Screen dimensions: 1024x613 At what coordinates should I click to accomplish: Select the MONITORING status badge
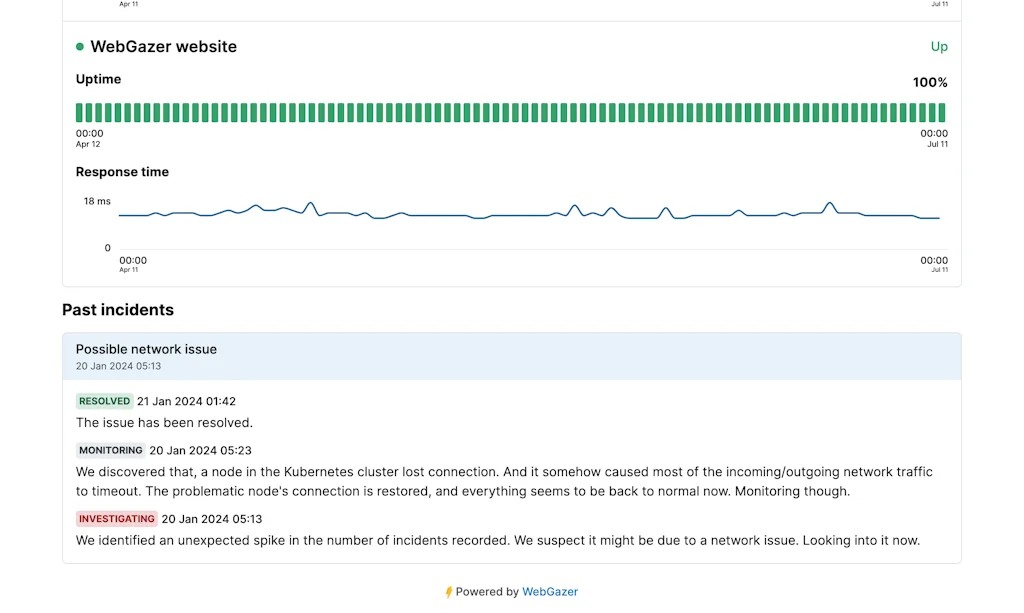(x=110, y=450)
